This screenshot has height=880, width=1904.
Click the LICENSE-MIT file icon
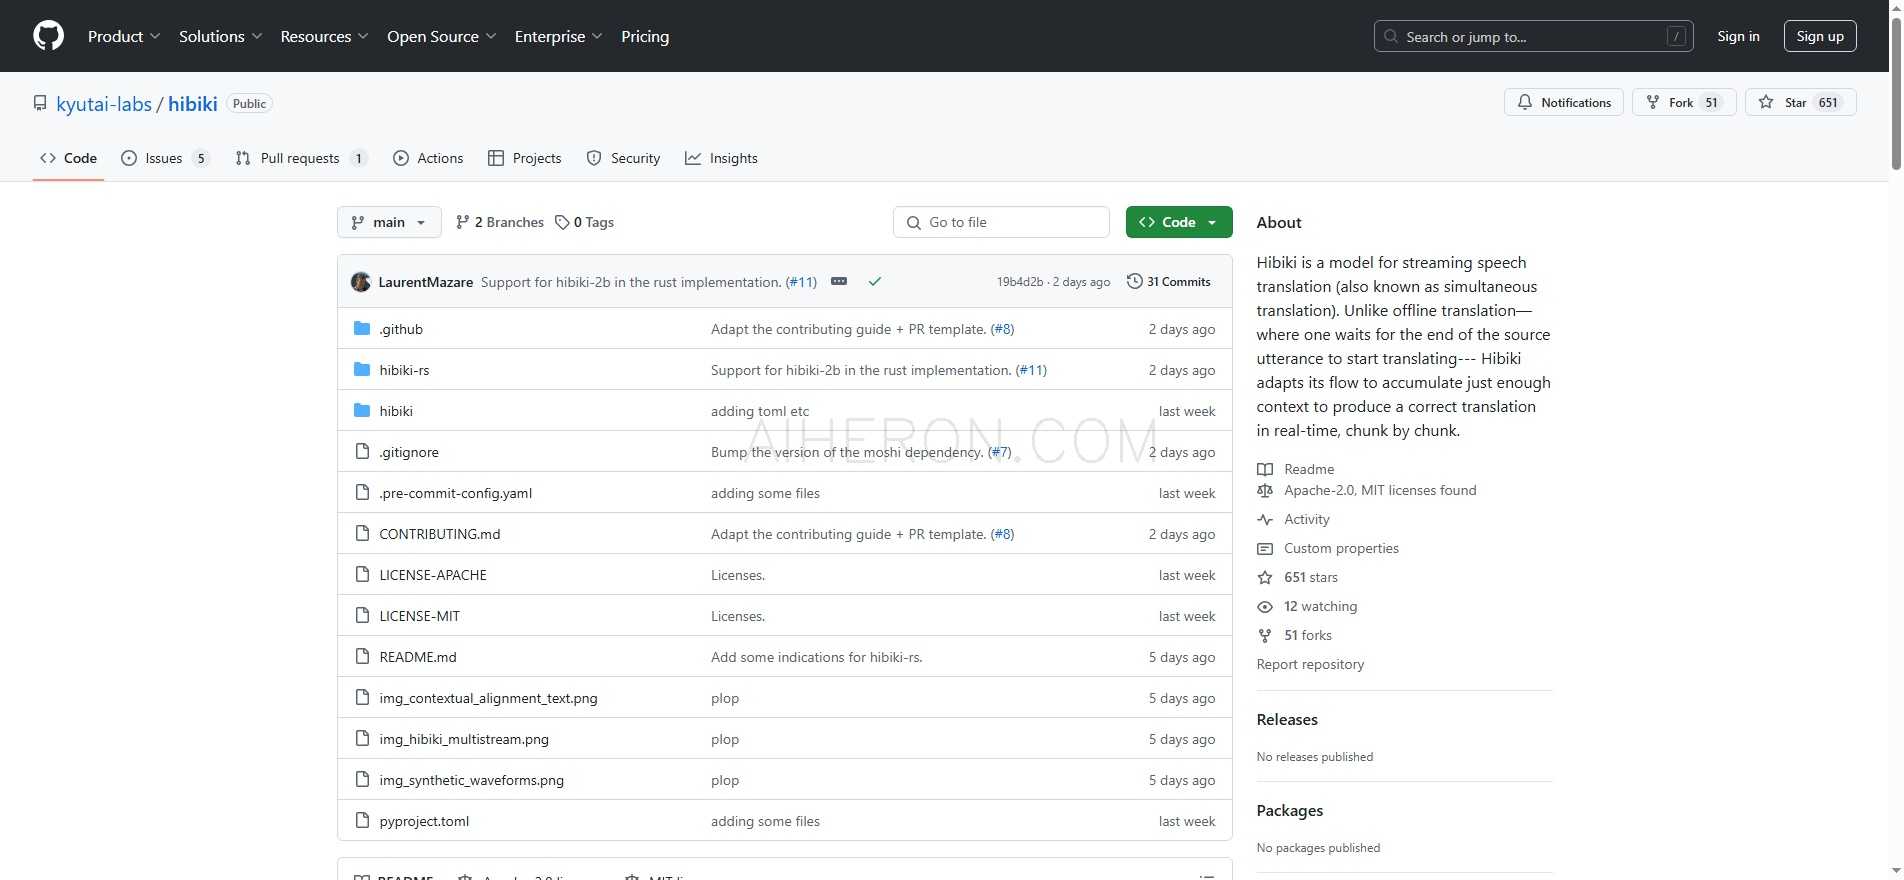(362, 616)
